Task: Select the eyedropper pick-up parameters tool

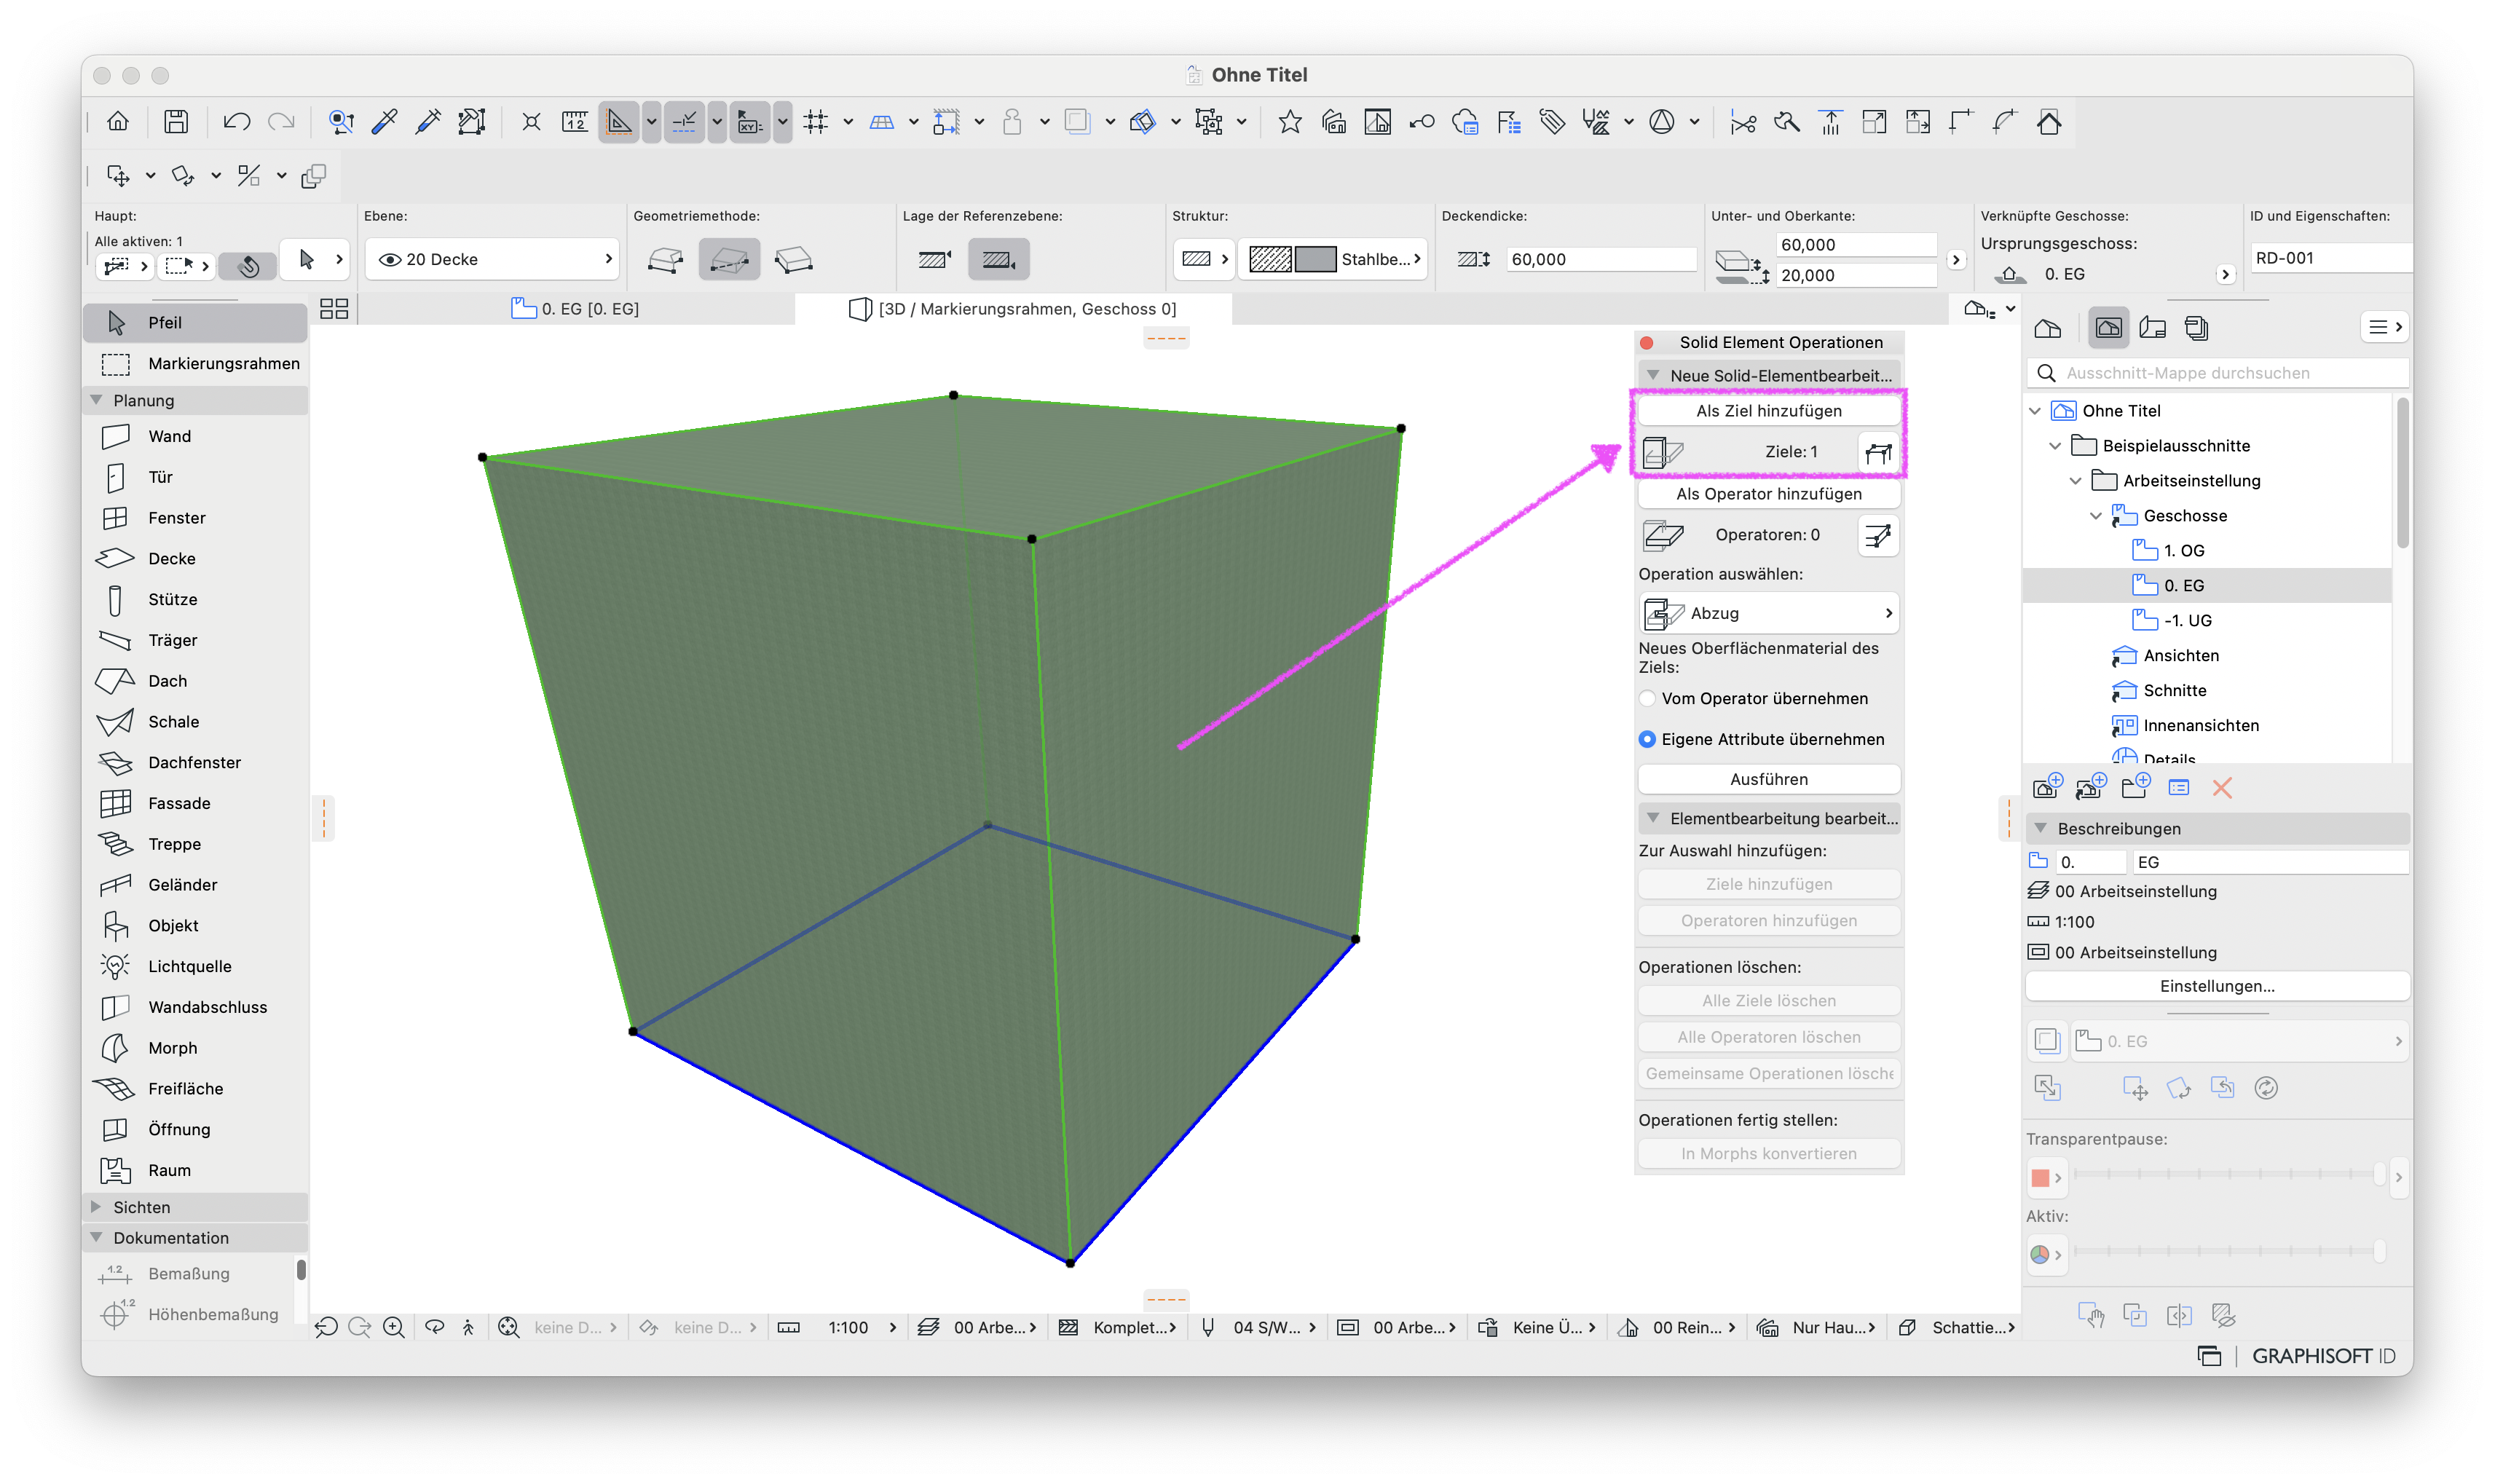Action: 385,122
